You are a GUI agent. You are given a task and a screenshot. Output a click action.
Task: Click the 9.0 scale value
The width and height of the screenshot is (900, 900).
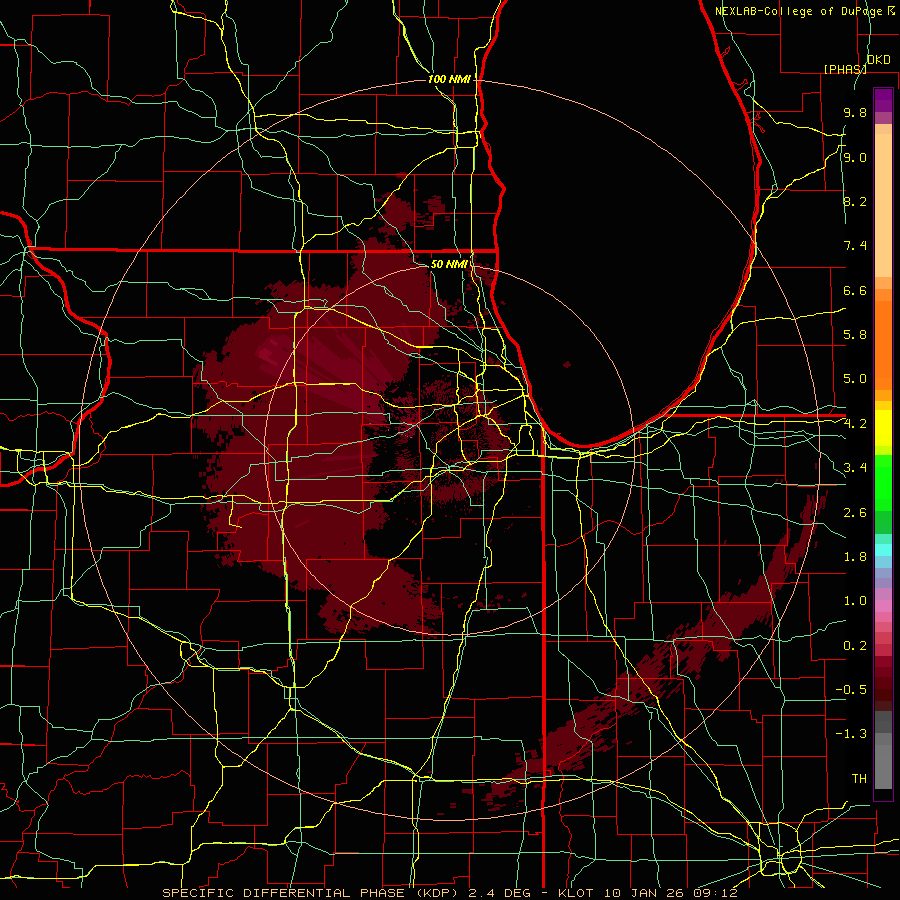click(855, 157)
